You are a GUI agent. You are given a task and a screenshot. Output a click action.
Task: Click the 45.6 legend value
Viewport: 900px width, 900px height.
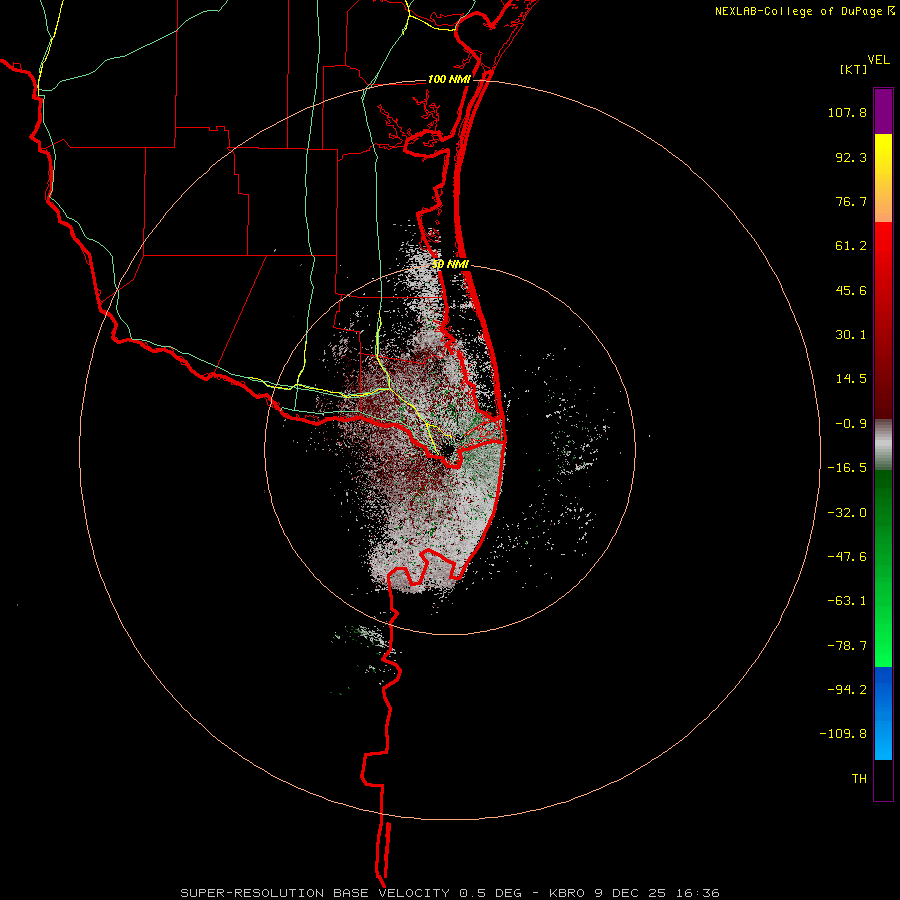coord(851,290)
